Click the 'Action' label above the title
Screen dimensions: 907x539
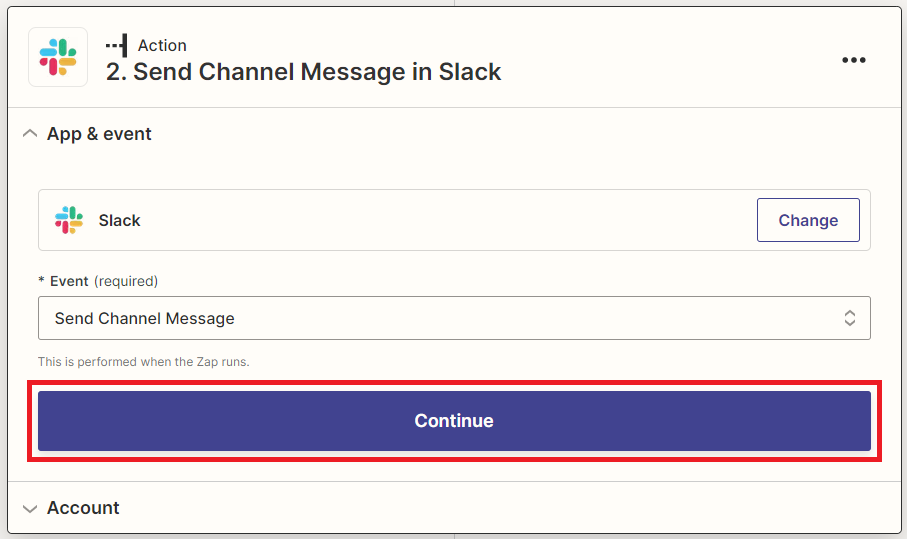coord(162,45)
